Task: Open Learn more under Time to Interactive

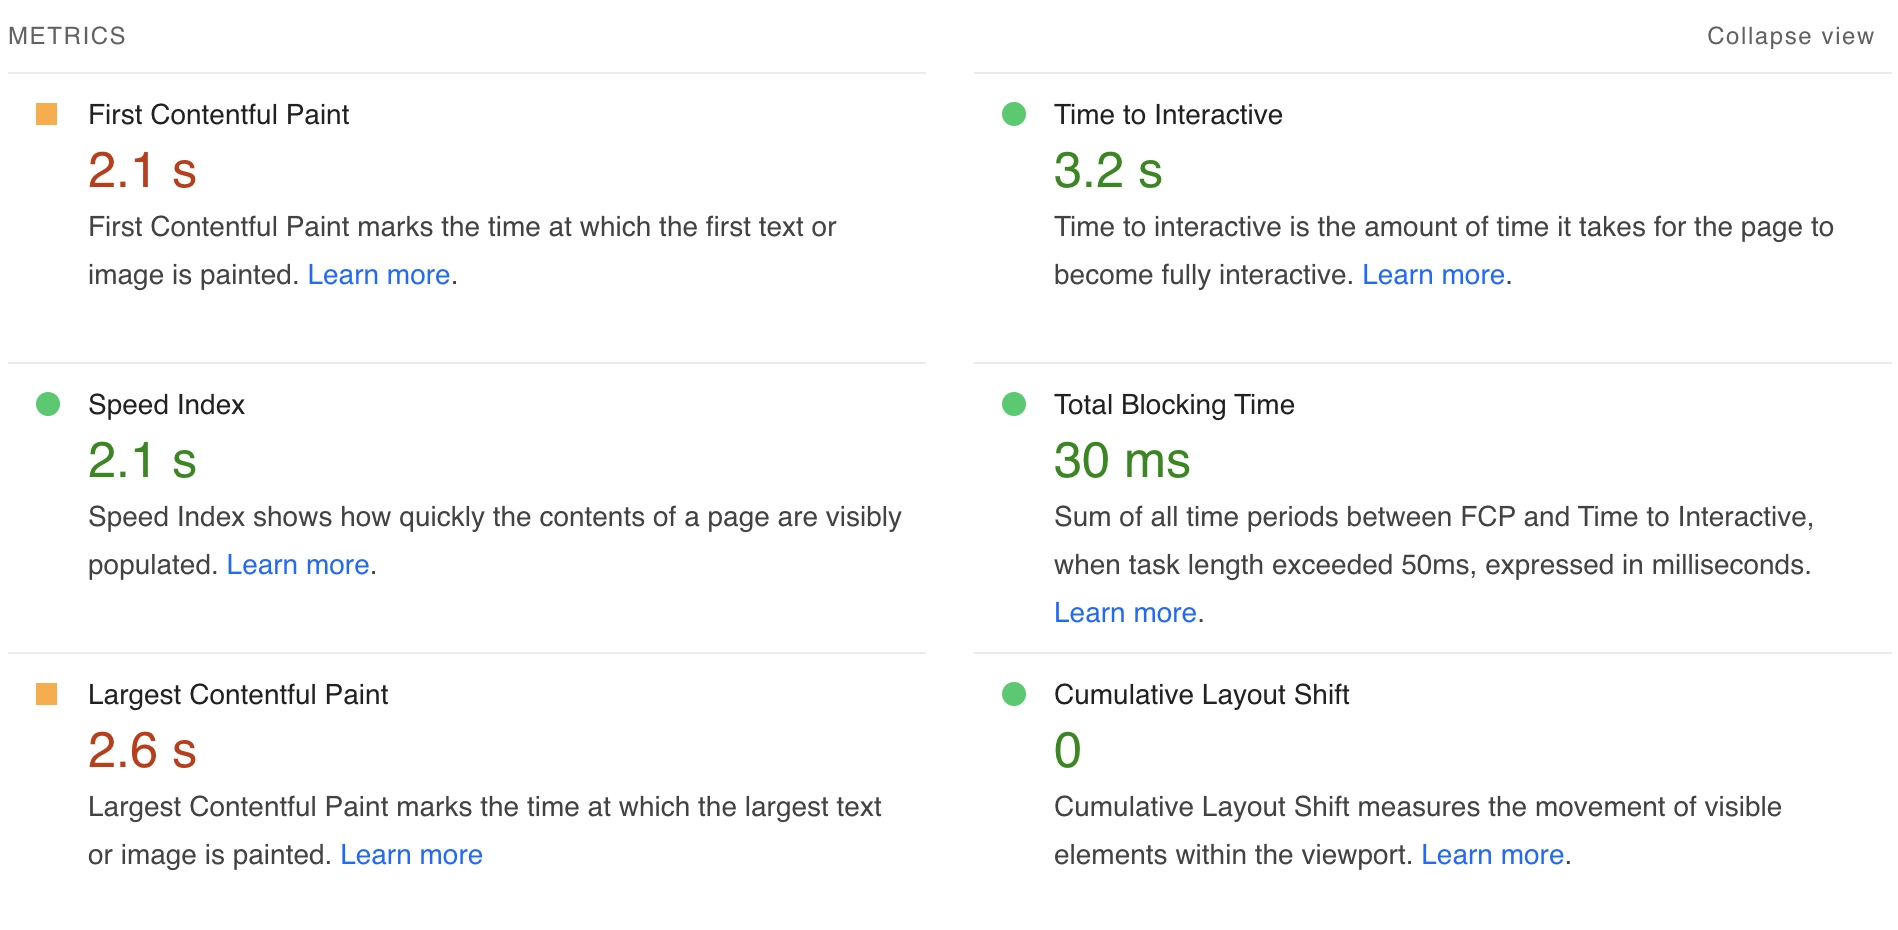Action: [x=1434, y=274]
